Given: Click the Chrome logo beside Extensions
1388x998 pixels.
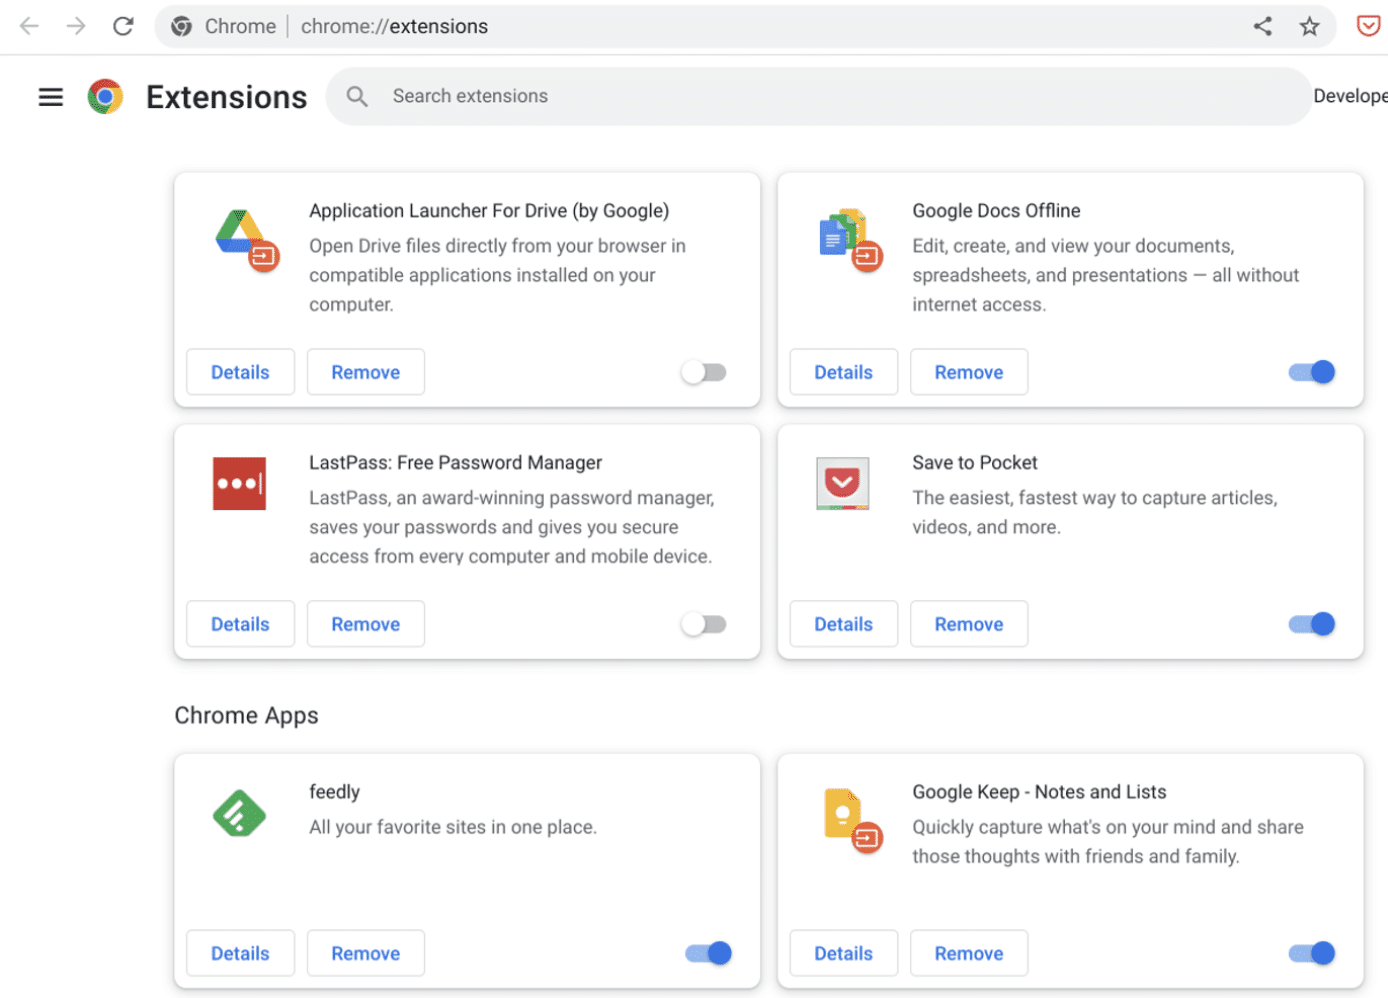Looking at the screenshot, I should (x=105, y=97).
